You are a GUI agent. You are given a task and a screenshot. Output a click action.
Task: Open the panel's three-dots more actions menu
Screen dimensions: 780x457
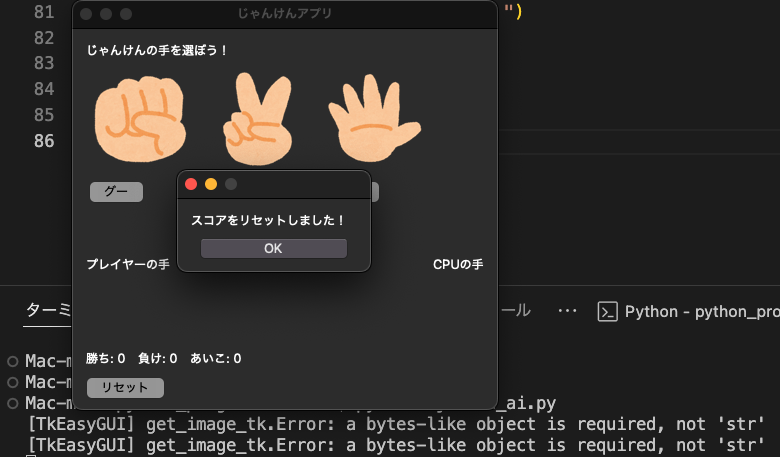(567, 311)
